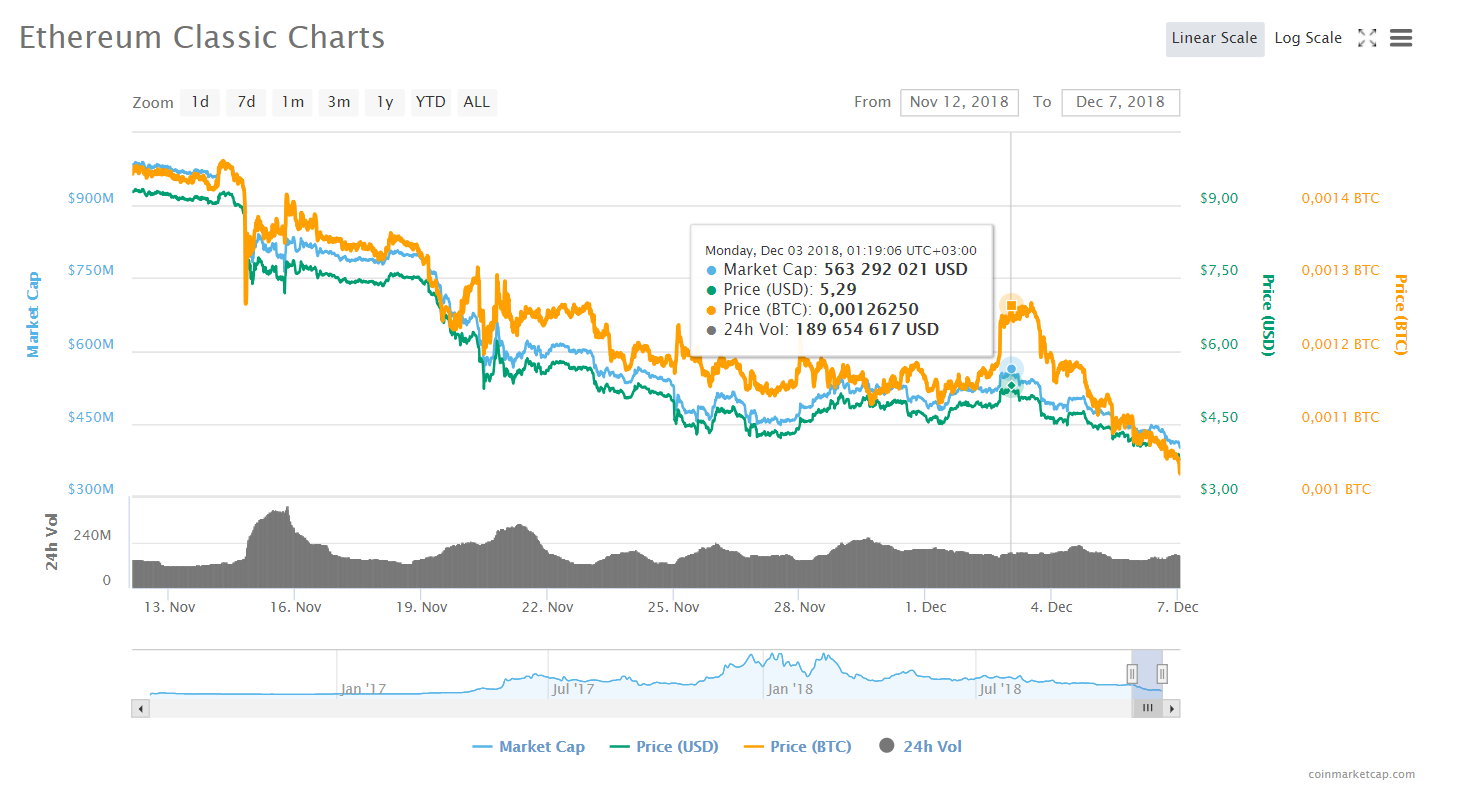This screenshot has height=789, width=1457.
Task: Switch to Linear Scale
Action: pos(1214,38)
